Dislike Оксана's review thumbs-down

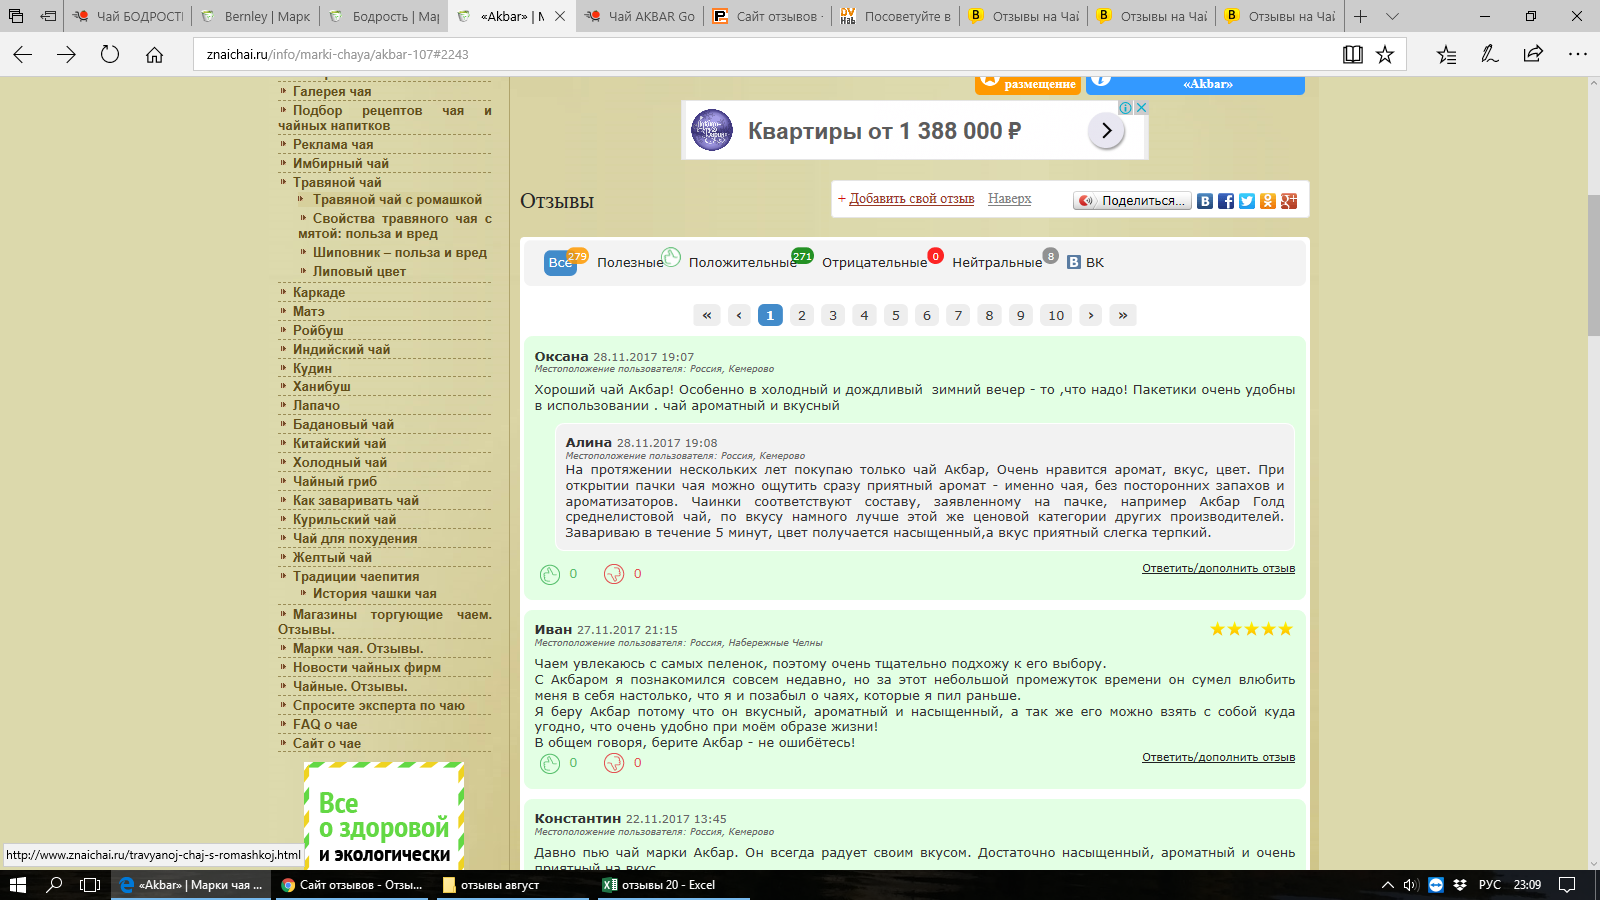(614, 574)
